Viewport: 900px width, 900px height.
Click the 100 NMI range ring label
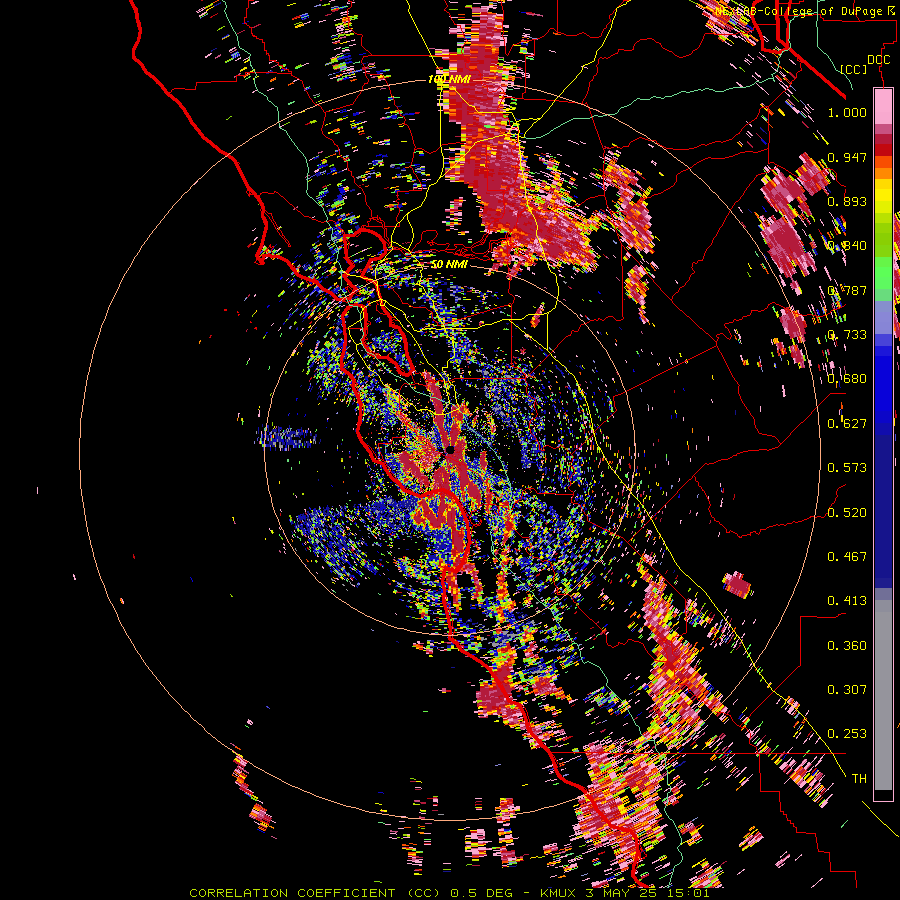tap(449, 79)
